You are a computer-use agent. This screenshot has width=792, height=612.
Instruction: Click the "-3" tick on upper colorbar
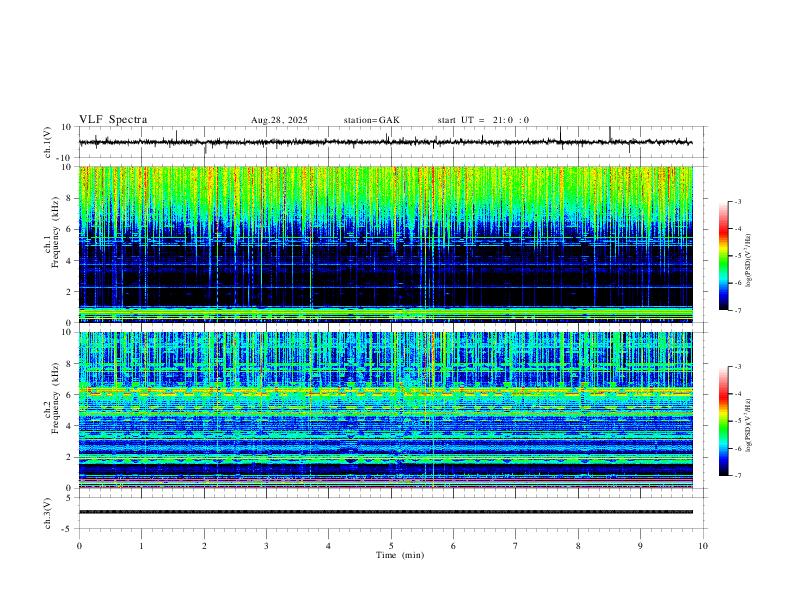[738, 202]
